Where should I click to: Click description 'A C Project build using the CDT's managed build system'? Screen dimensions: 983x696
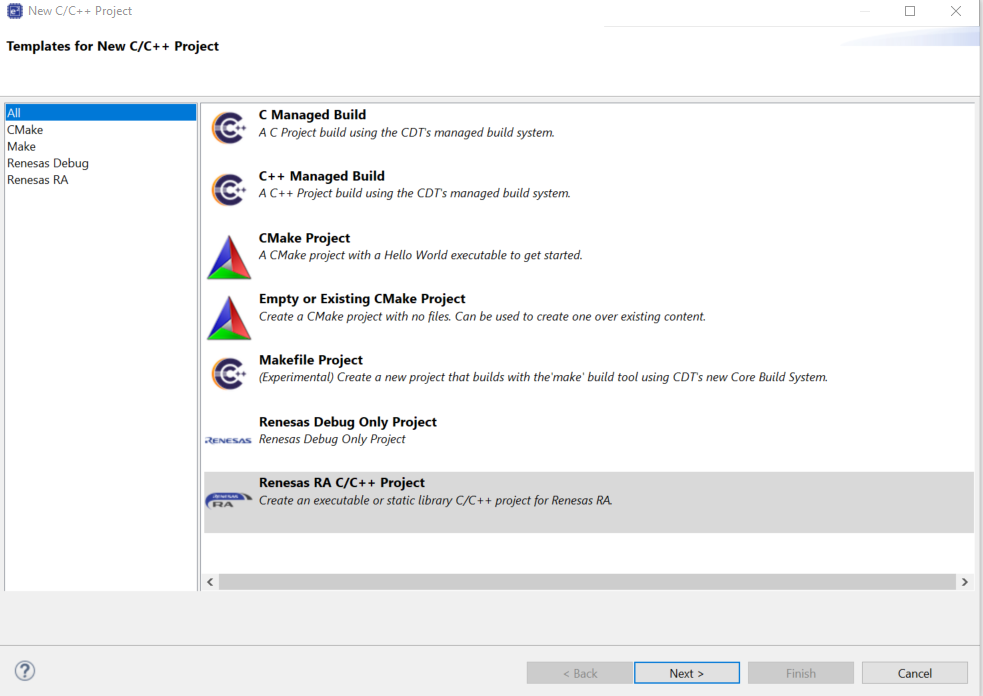407,132
